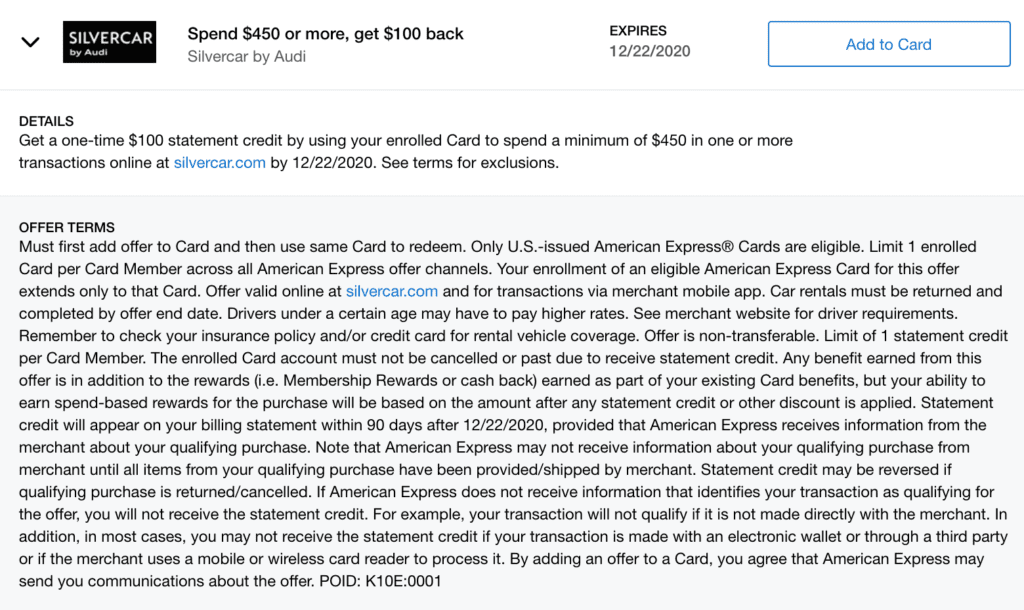Click the EXPIRES label
The width and height of the screenshot is (1024, 610).
[x=638, y=31]
